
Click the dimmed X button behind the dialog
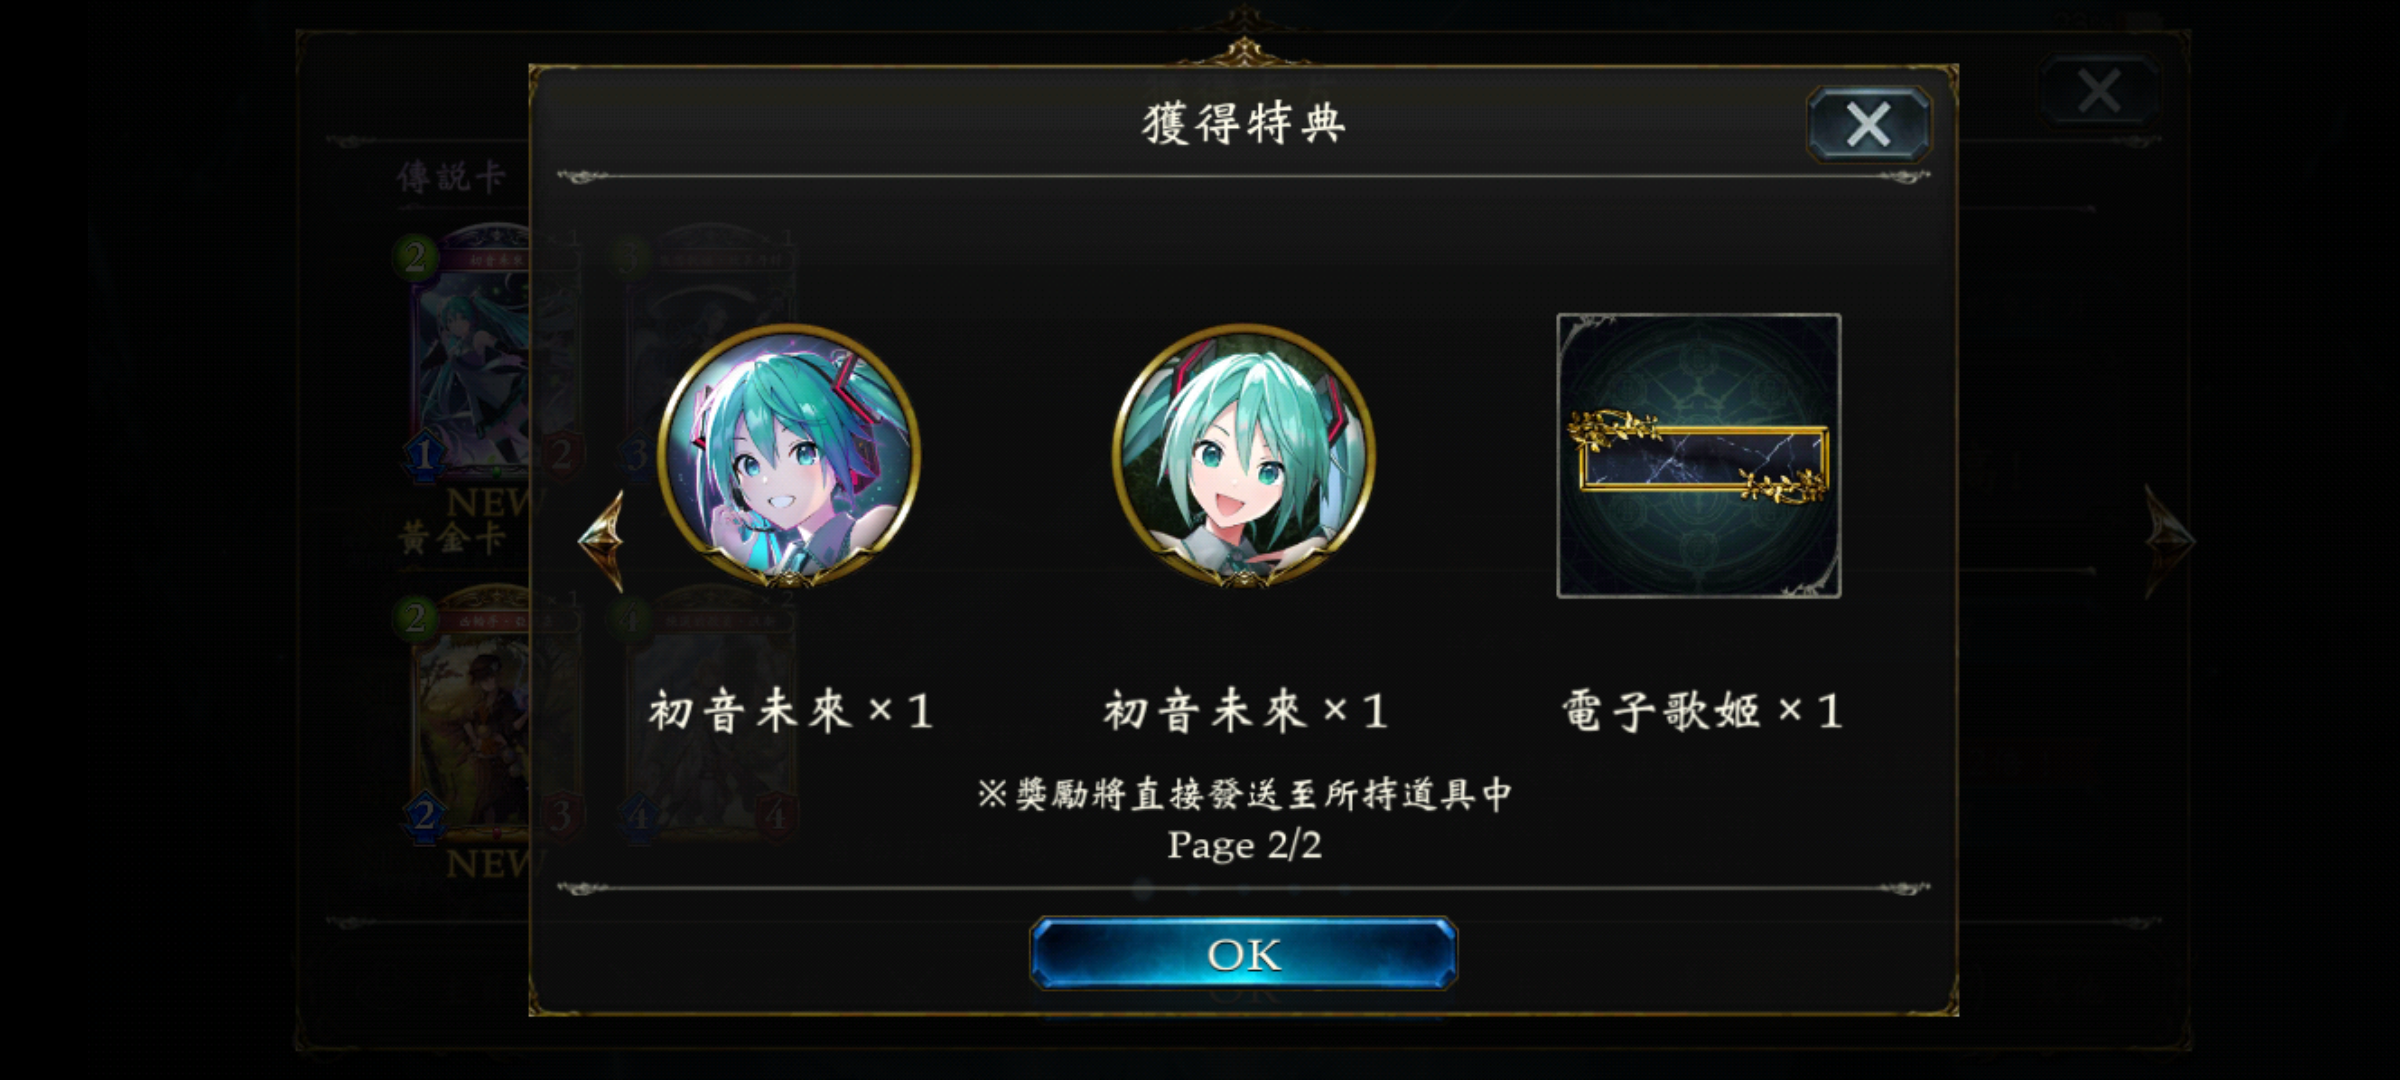pos(2098,91)
